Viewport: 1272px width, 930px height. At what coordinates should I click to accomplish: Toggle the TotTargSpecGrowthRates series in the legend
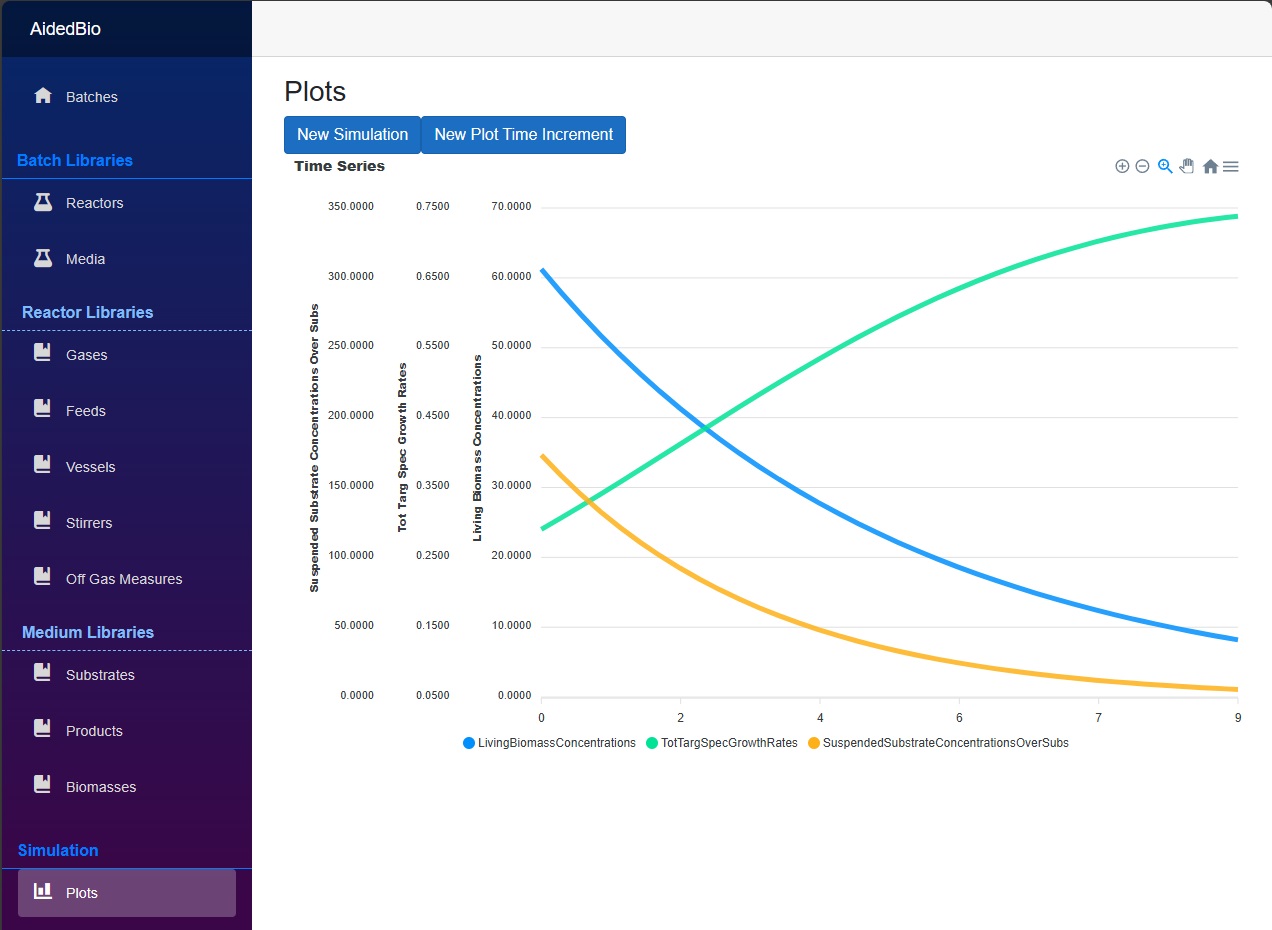tap(722, 743)
